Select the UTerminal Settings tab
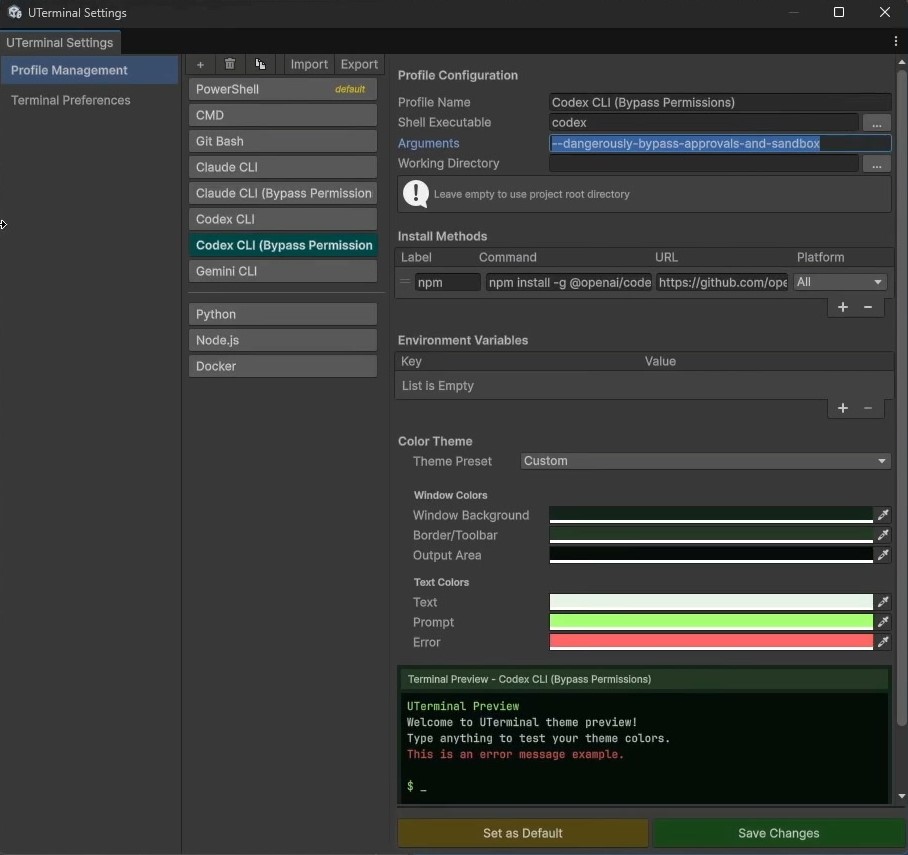 tap(60, 42)
